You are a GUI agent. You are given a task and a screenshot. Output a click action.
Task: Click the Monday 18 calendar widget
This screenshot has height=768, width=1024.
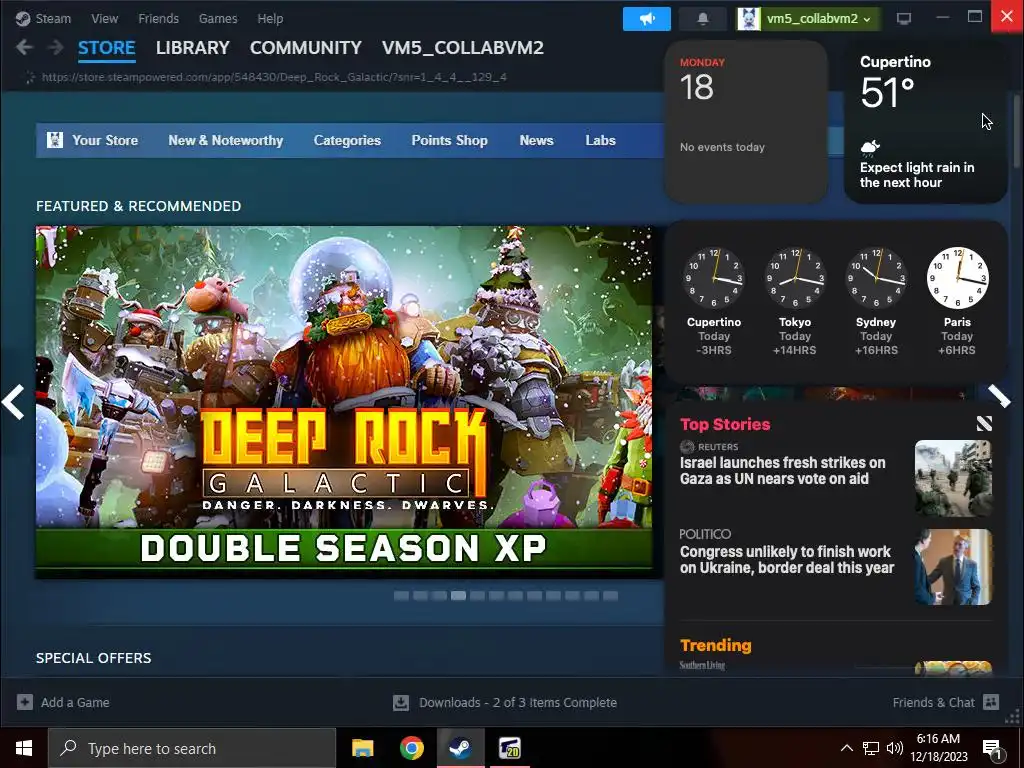746,122
